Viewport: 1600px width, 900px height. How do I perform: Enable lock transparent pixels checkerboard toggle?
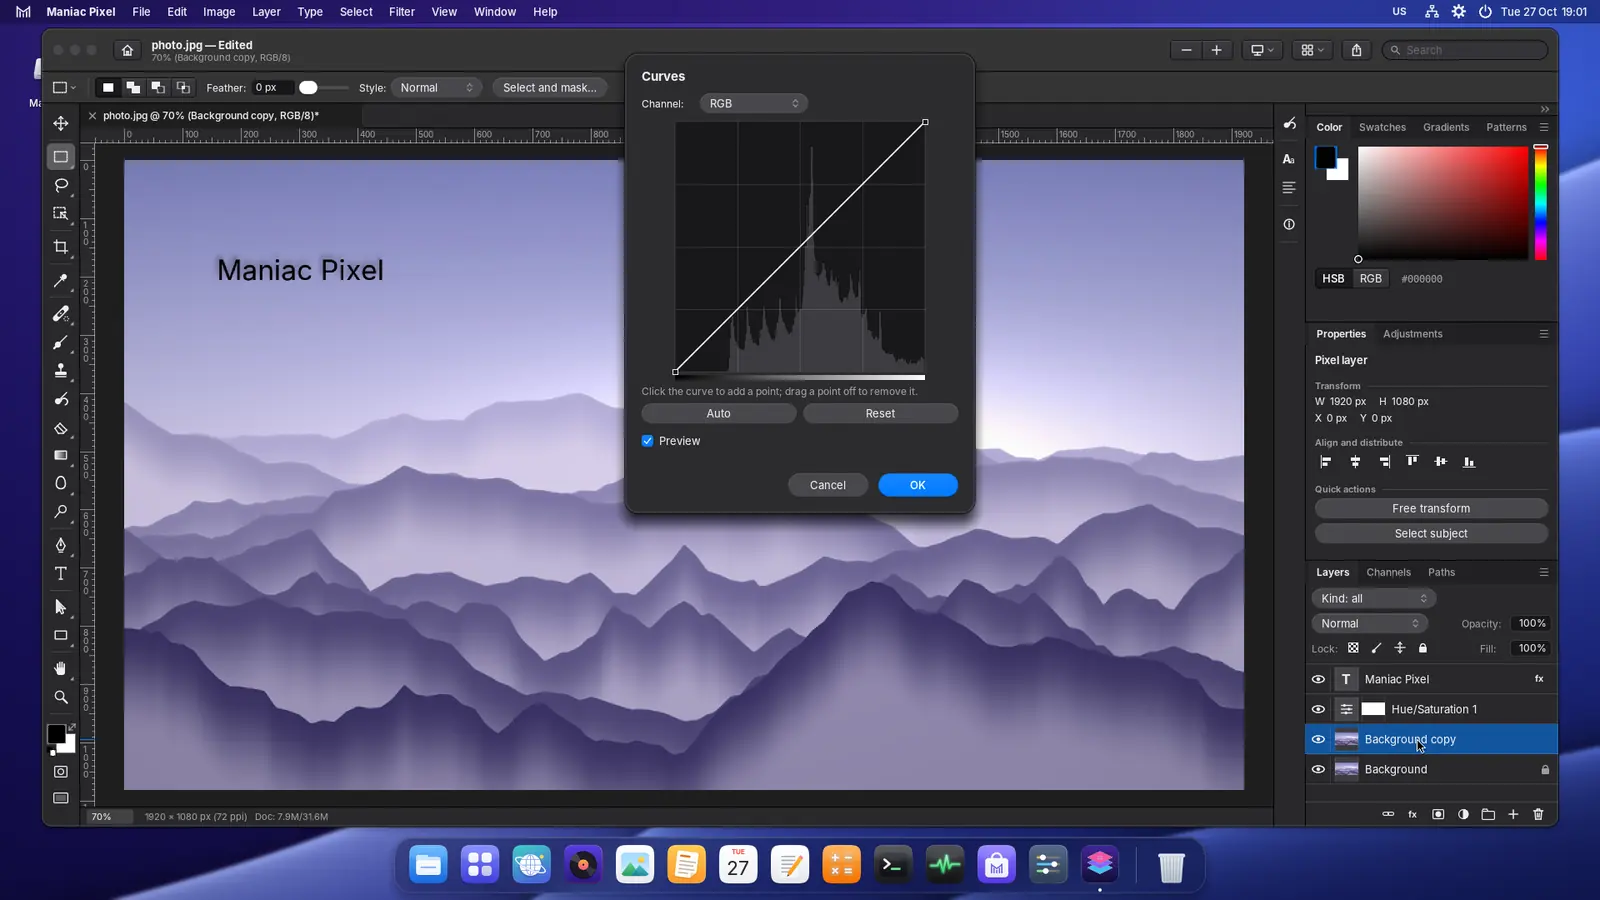coord(1353,648)
